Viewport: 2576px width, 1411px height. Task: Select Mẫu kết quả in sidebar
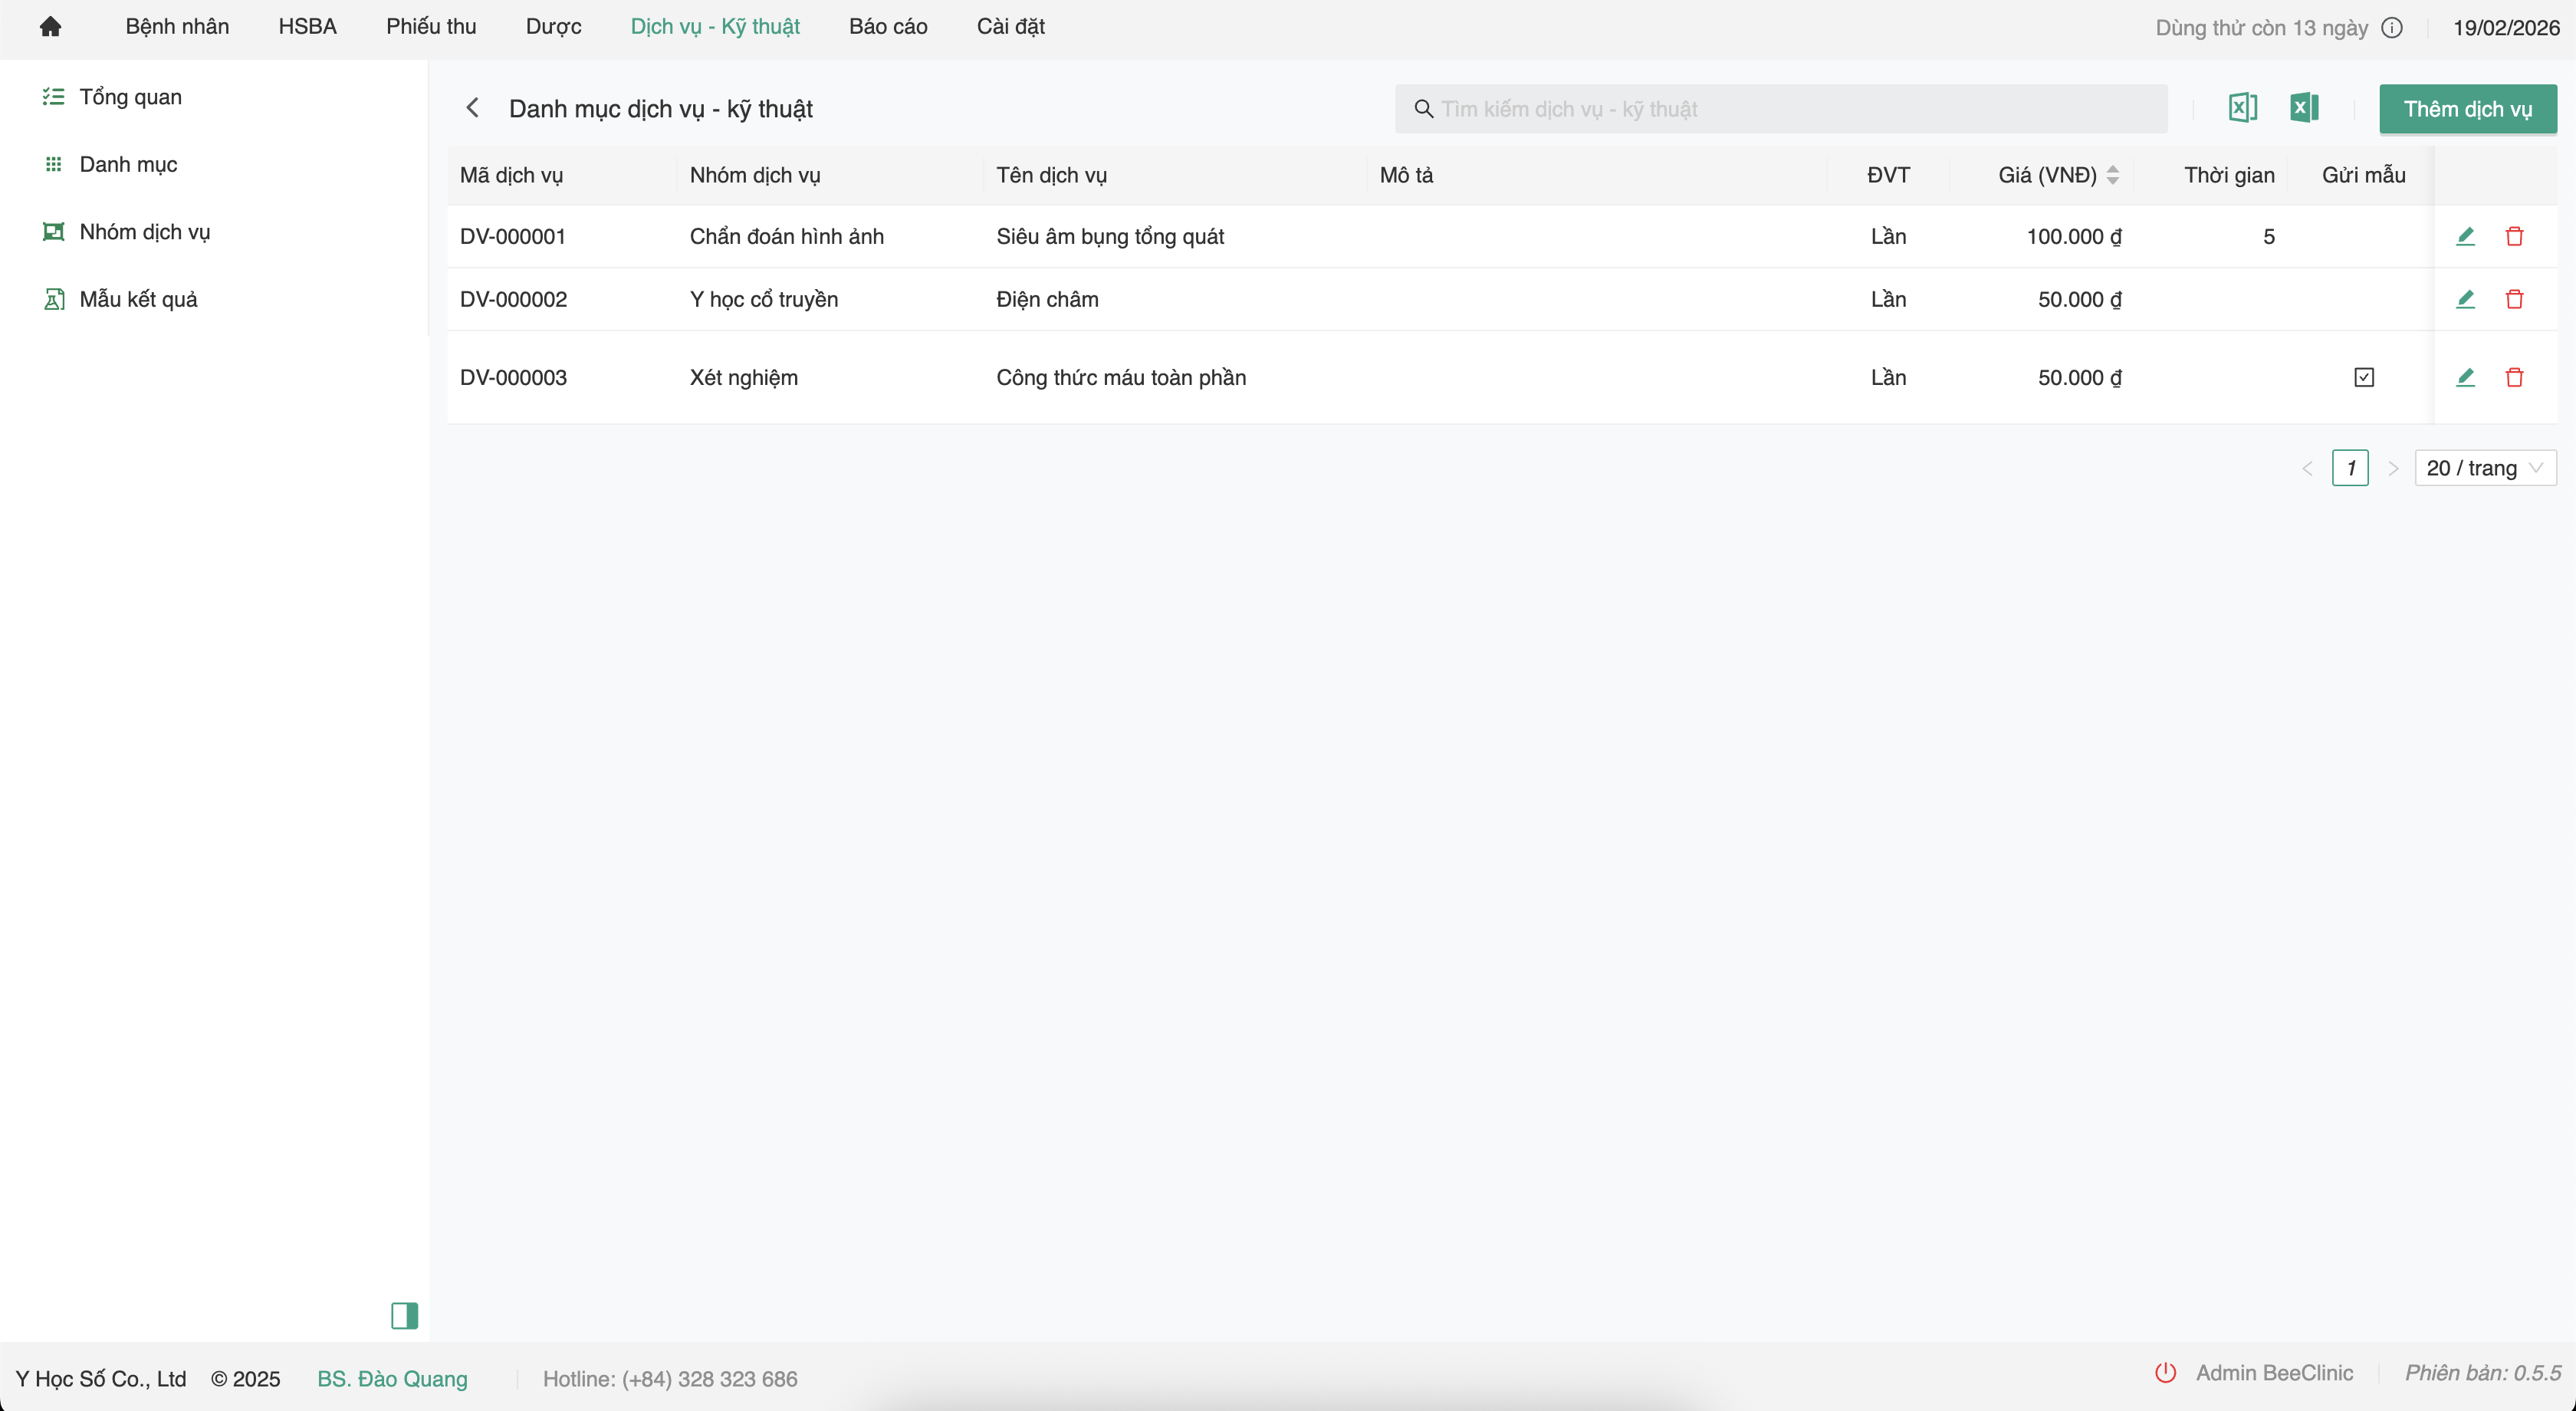click(138, 299)
